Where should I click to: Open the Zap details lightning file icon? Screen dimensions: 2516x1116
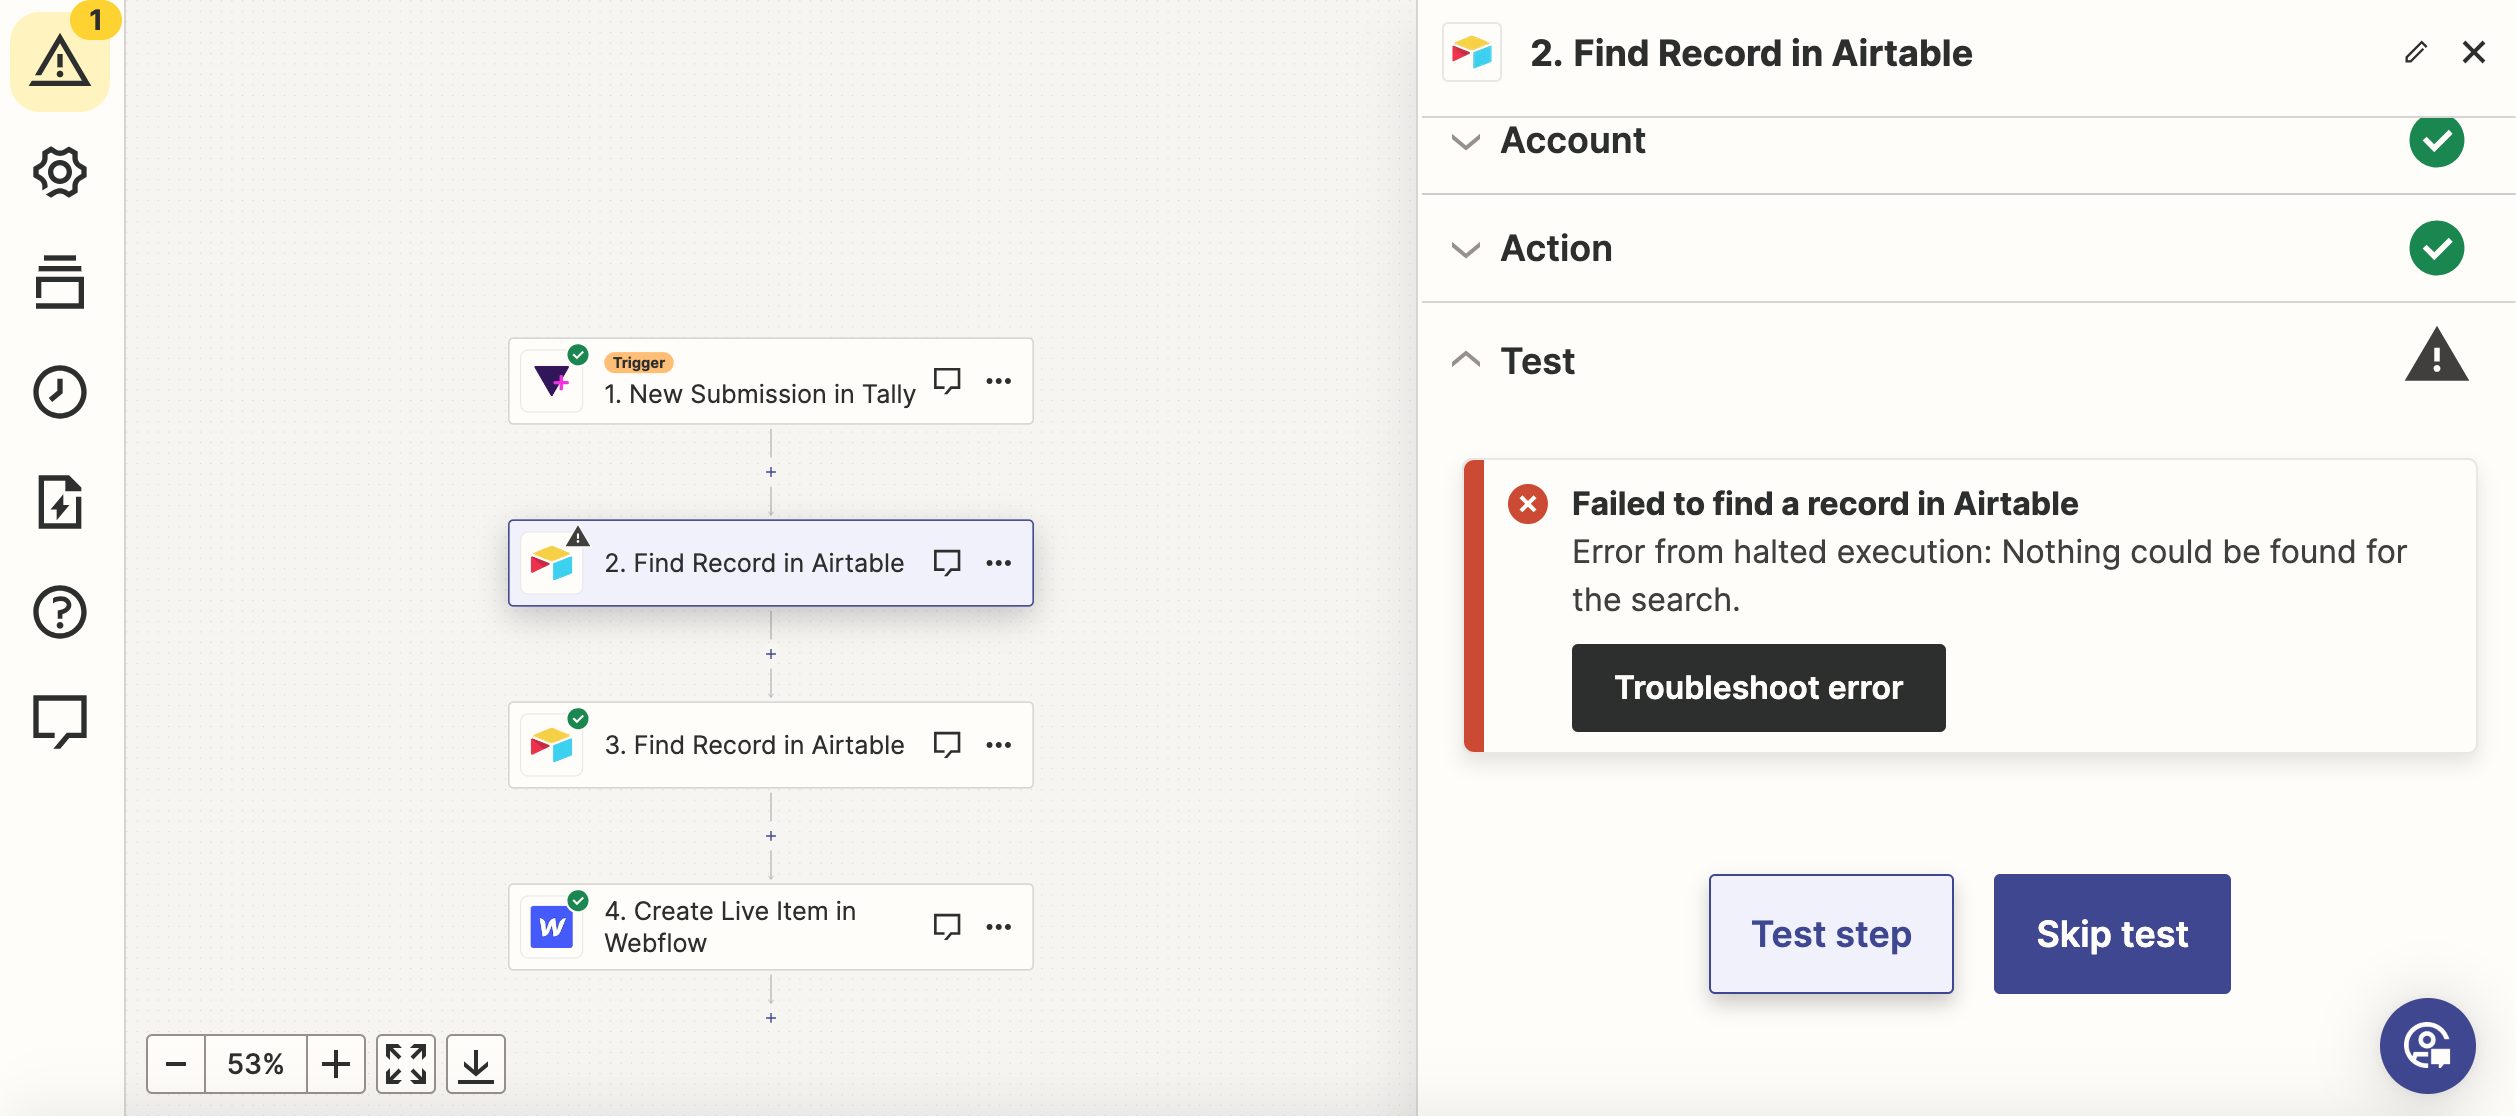click(x=60, y=502)
